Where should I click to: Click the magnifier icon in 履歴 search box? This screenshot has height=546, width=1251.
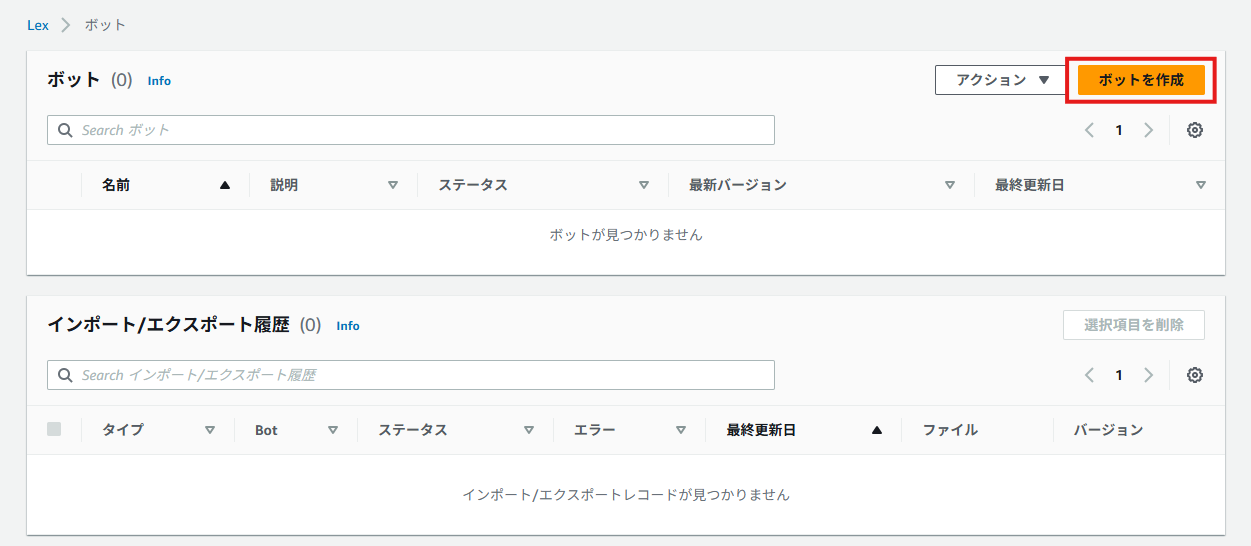click(66, 375)
